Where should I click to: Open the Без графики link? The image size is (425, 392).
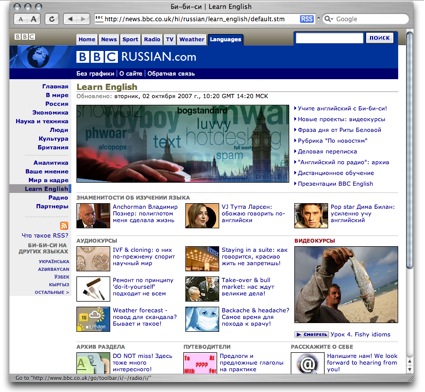(x=95, y=74)
